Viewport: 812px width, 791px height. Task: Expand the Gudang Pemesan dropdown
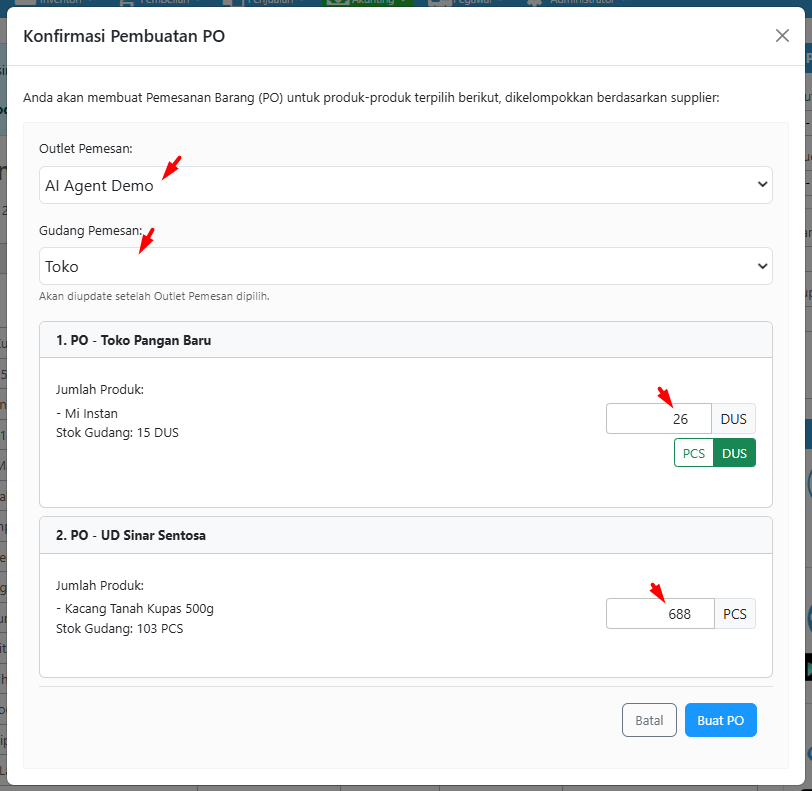[405, 266]
